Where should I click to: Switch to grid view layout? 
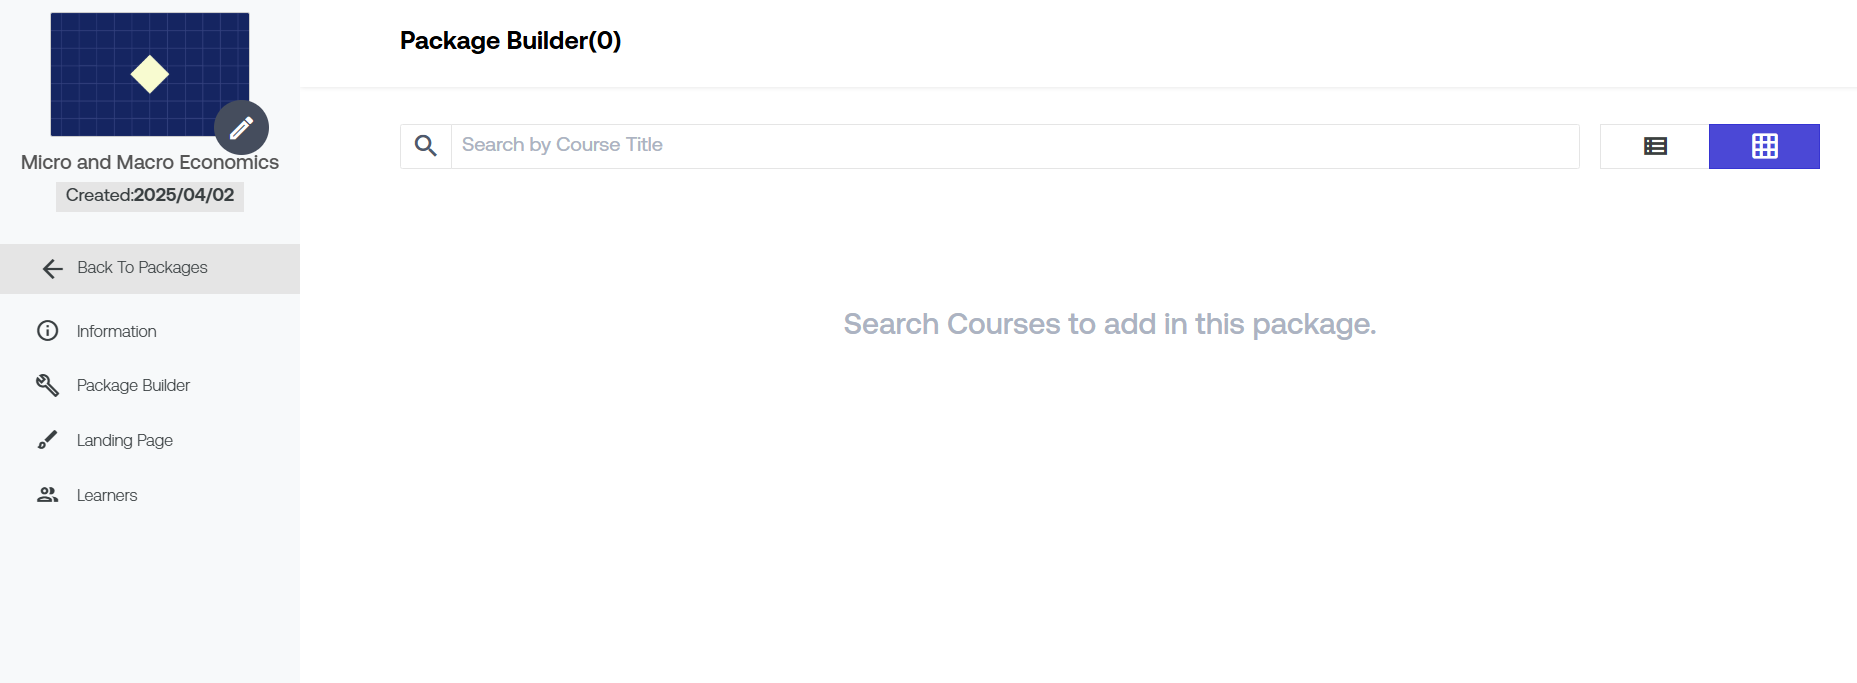(1764, 146)
